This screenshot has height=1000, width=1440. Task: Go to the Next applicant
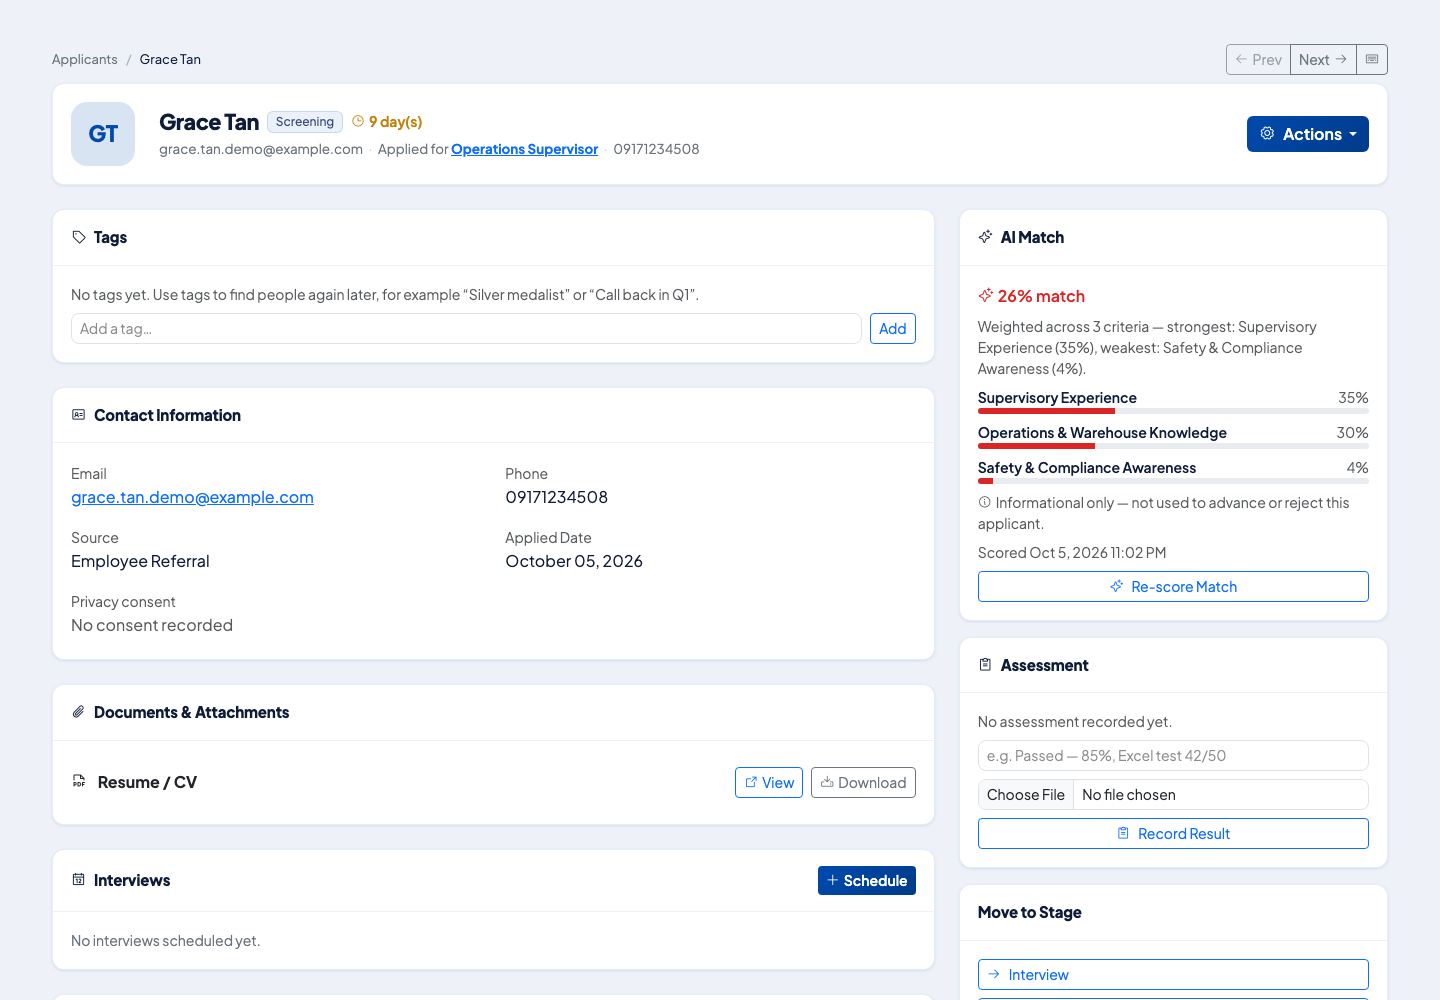pyautogui.click(x=1323, y=60)
